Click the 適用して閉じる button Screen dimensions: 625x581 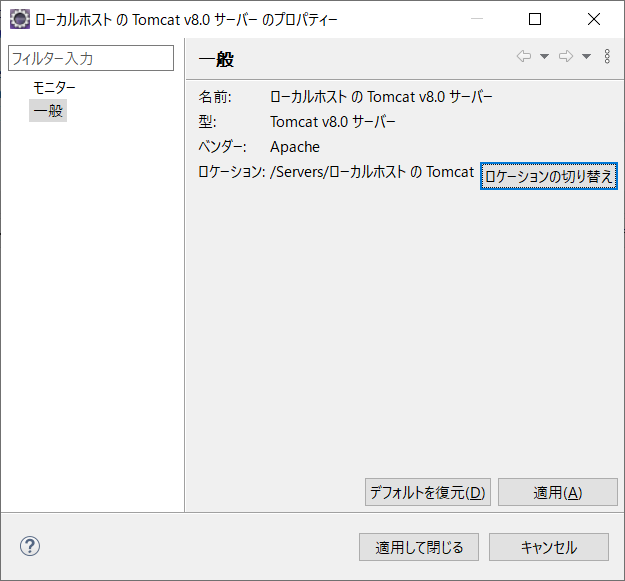tap(419, 547)
